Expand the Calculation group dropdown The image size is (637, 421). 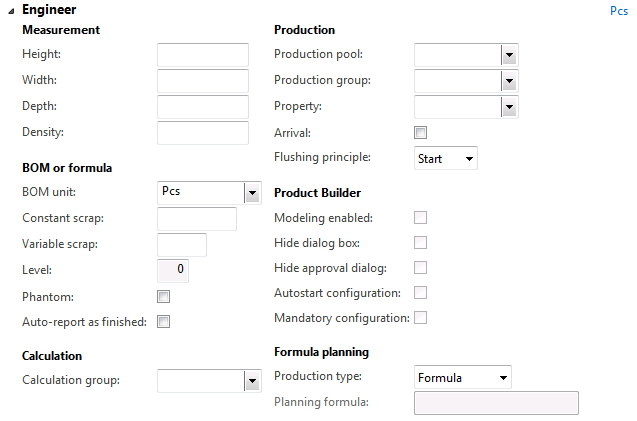coord(252,380)
